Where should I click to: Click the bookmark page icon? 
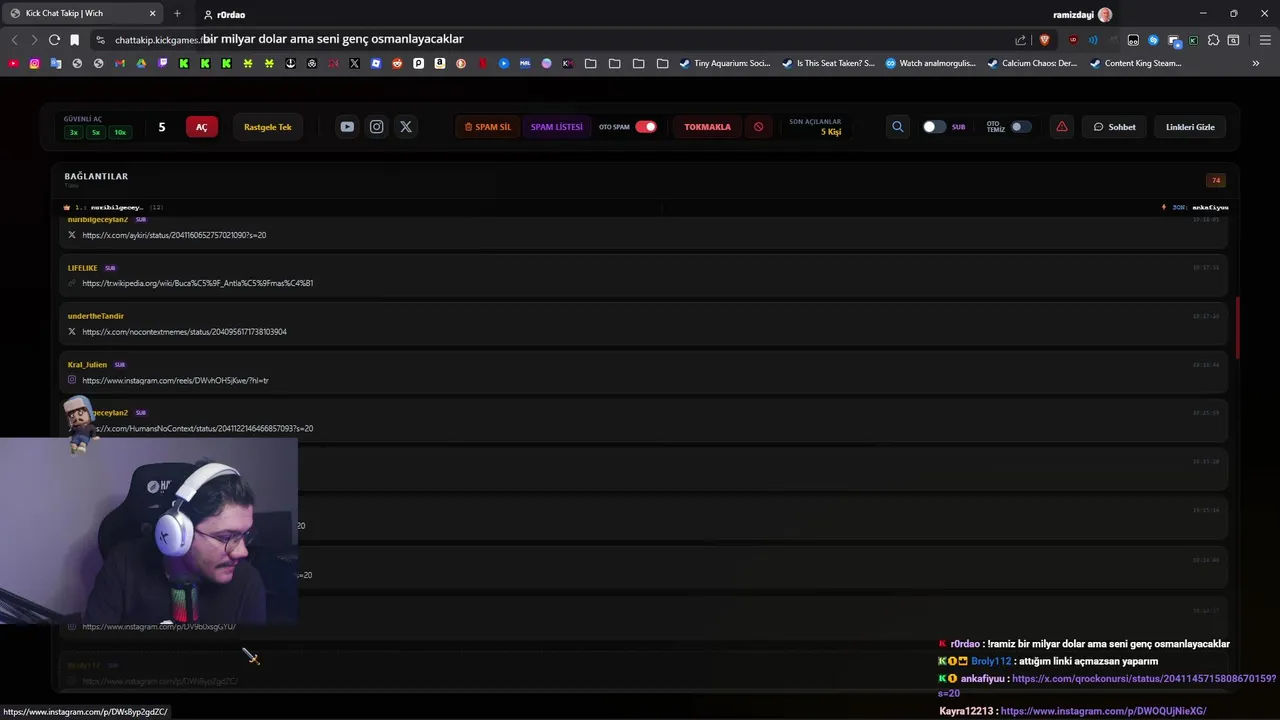click(74, 40)
